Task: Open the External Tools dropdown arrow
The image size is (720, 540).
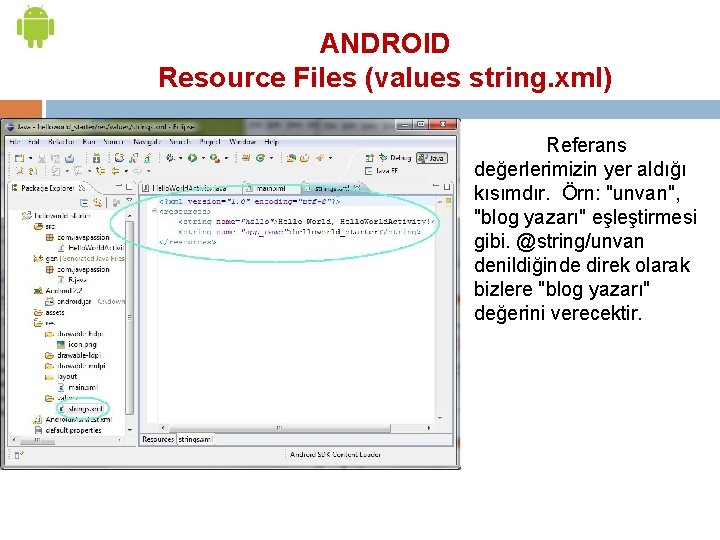Action: click(x=226, y=158)
